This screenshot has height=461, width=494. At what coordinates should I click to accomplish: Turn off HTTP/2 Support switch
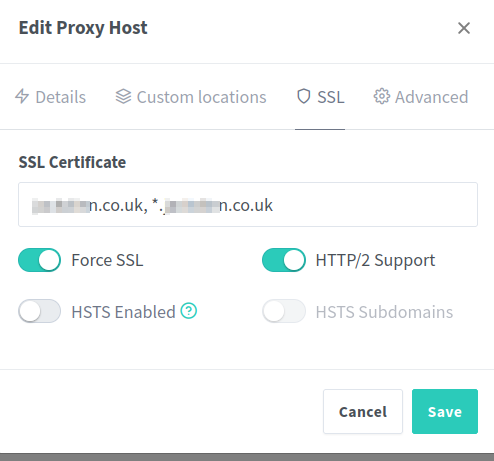click(284, 260)
